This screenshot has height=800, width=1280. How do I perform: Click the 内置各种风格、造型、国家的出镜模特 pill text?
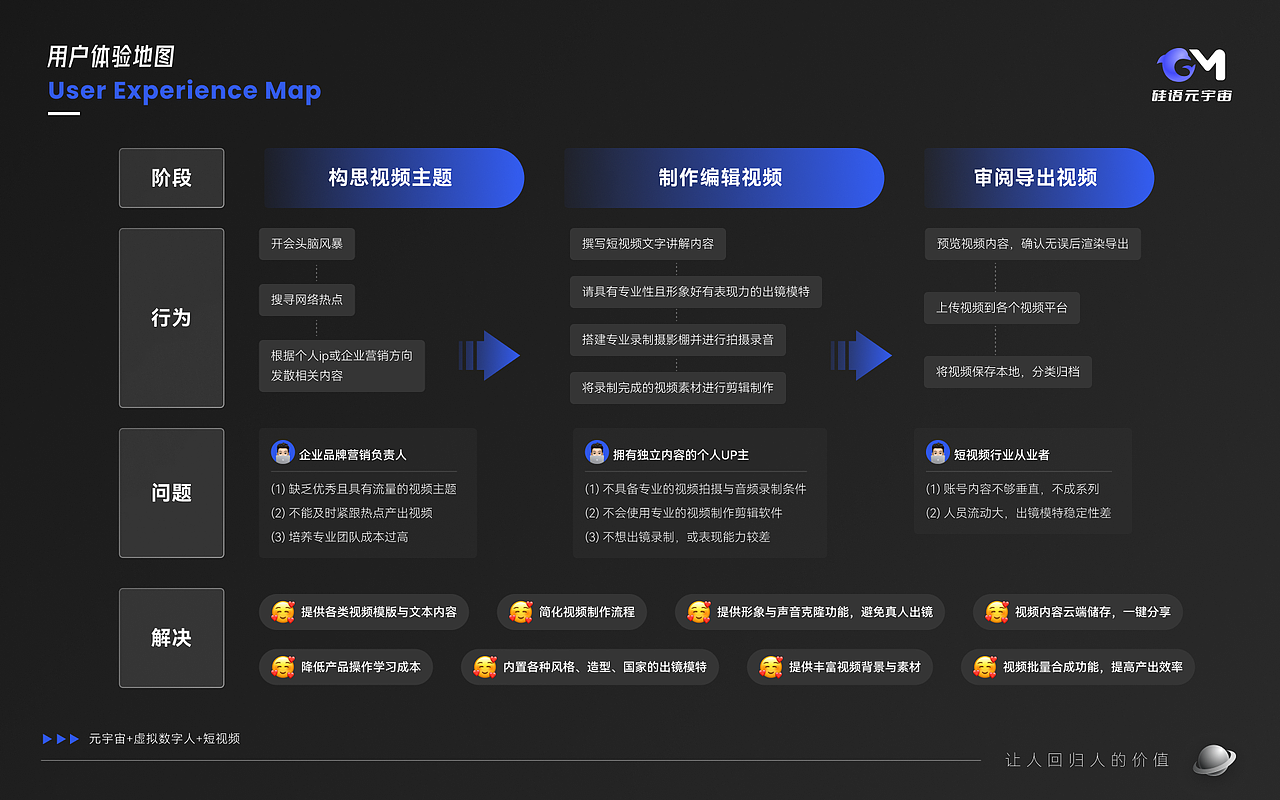tap(605, 667)
